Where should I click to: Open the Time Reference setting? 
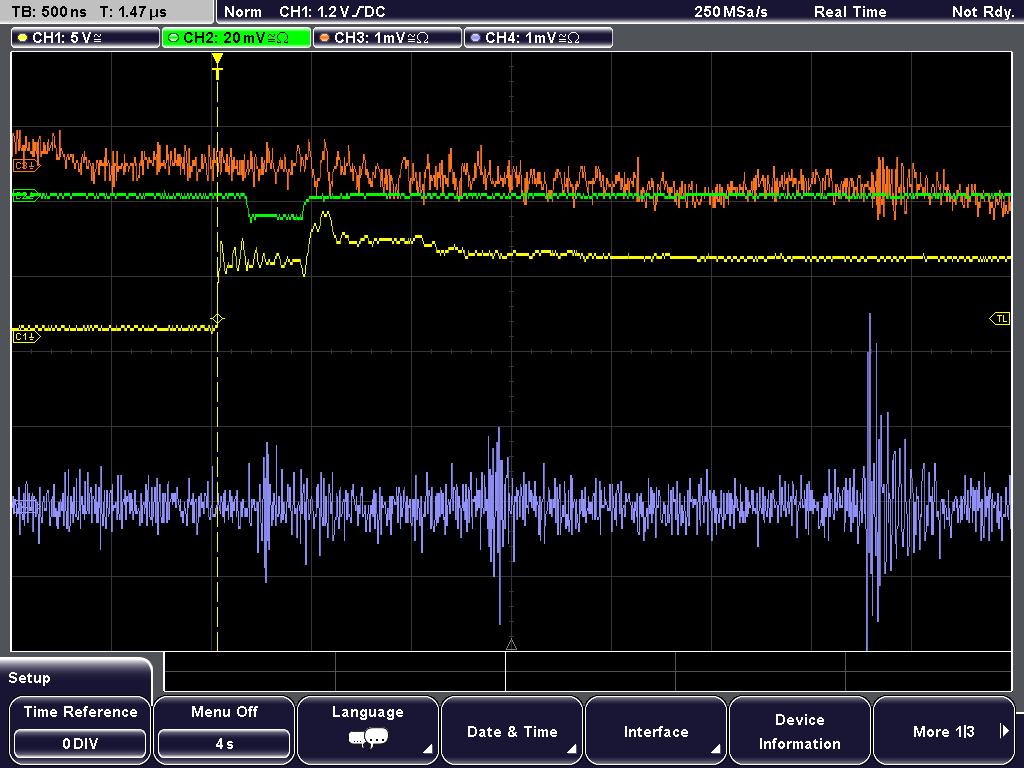(x=80, y=729)
